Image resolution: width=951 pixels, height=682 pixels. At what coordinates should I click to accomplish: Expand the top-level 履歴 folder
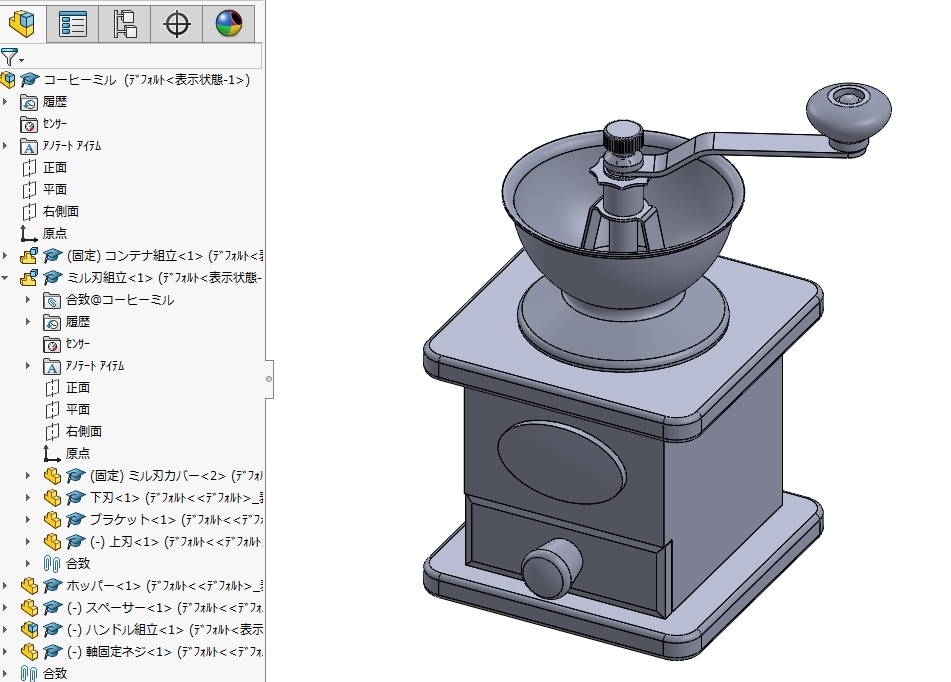(x=6, y=102)
